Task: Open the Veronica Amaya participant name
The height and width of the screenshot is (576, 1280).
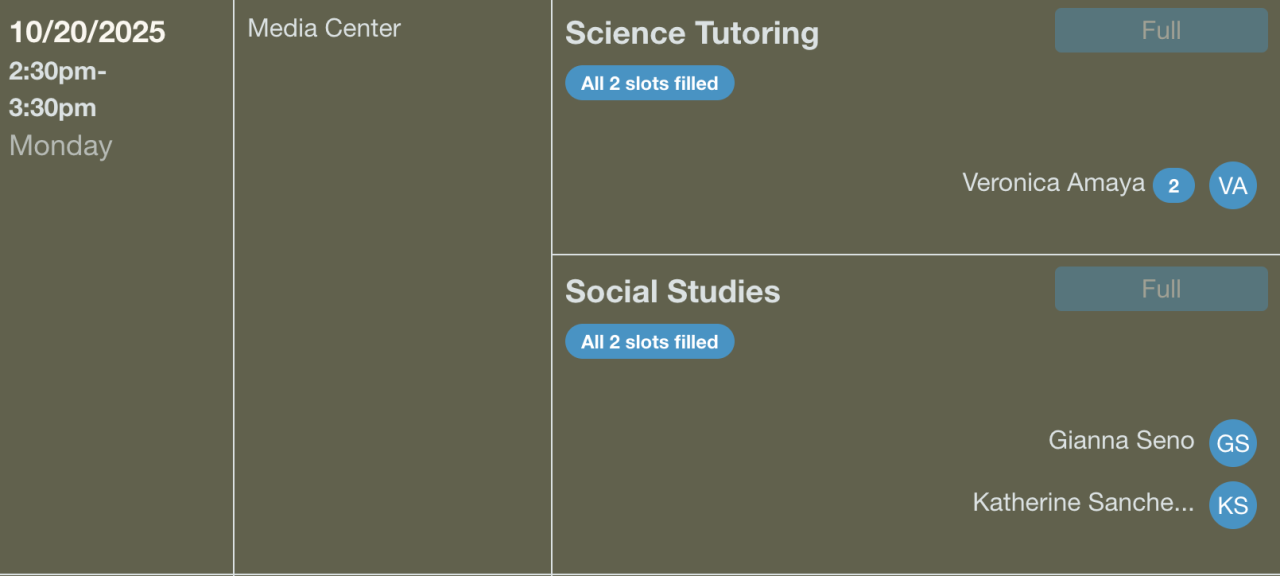Action: point(1053,183)
